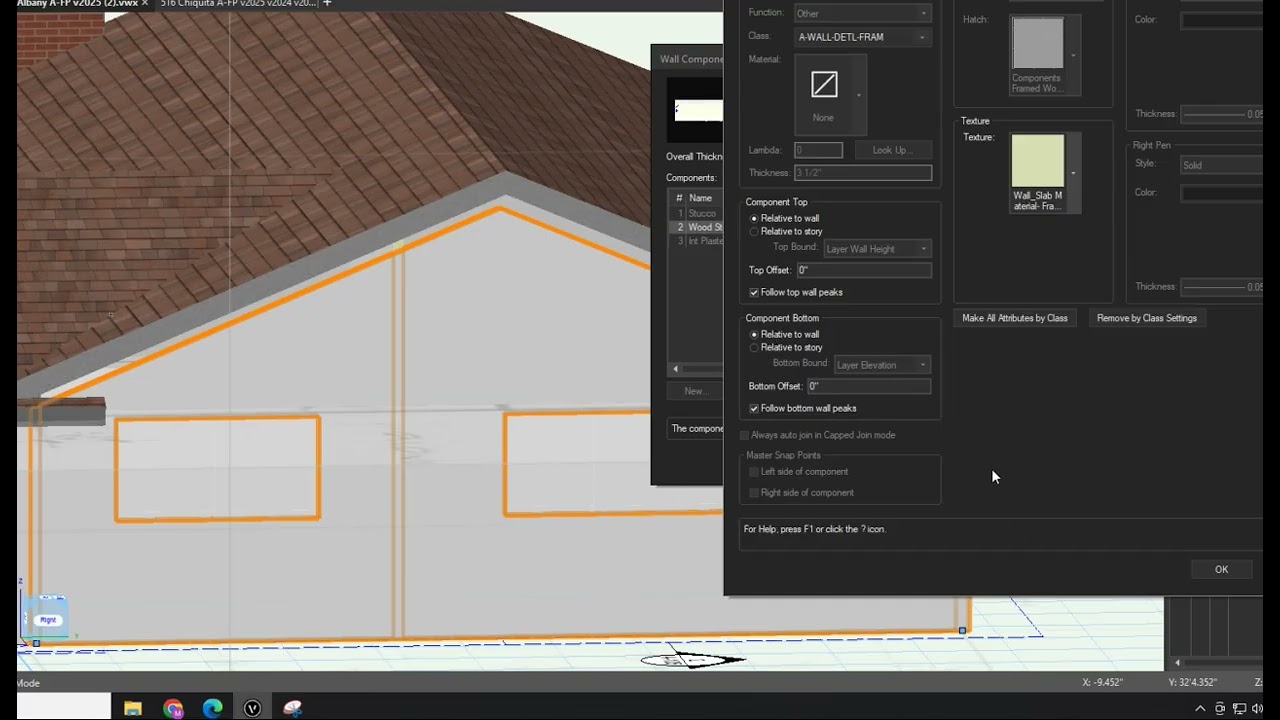Open the Right Pen Color dropdown
Viewport: 1280px width, 720px height.
[x=1222, y=192]
